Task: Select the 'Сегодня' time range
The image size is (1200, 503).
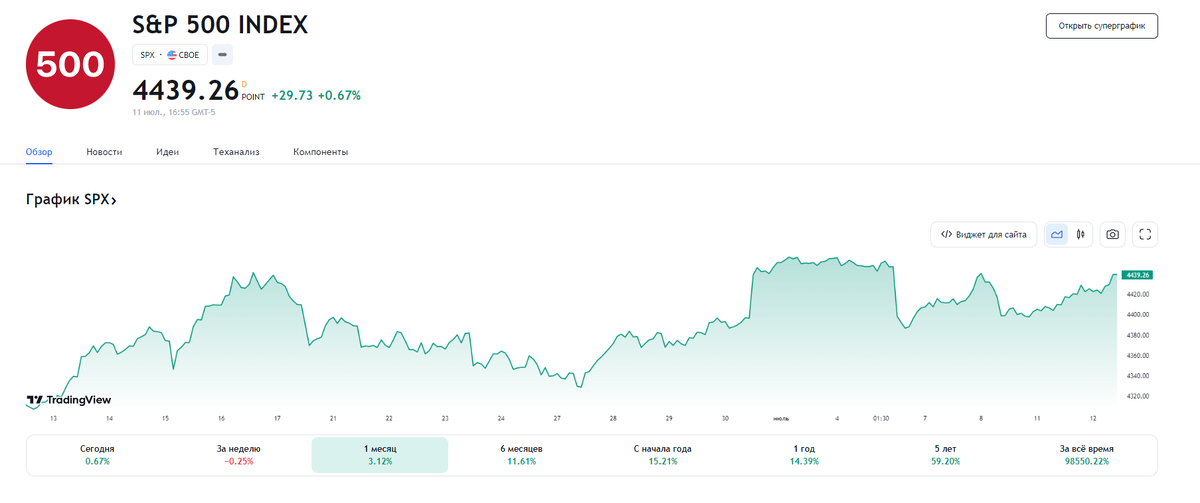Action: (97, 455)
